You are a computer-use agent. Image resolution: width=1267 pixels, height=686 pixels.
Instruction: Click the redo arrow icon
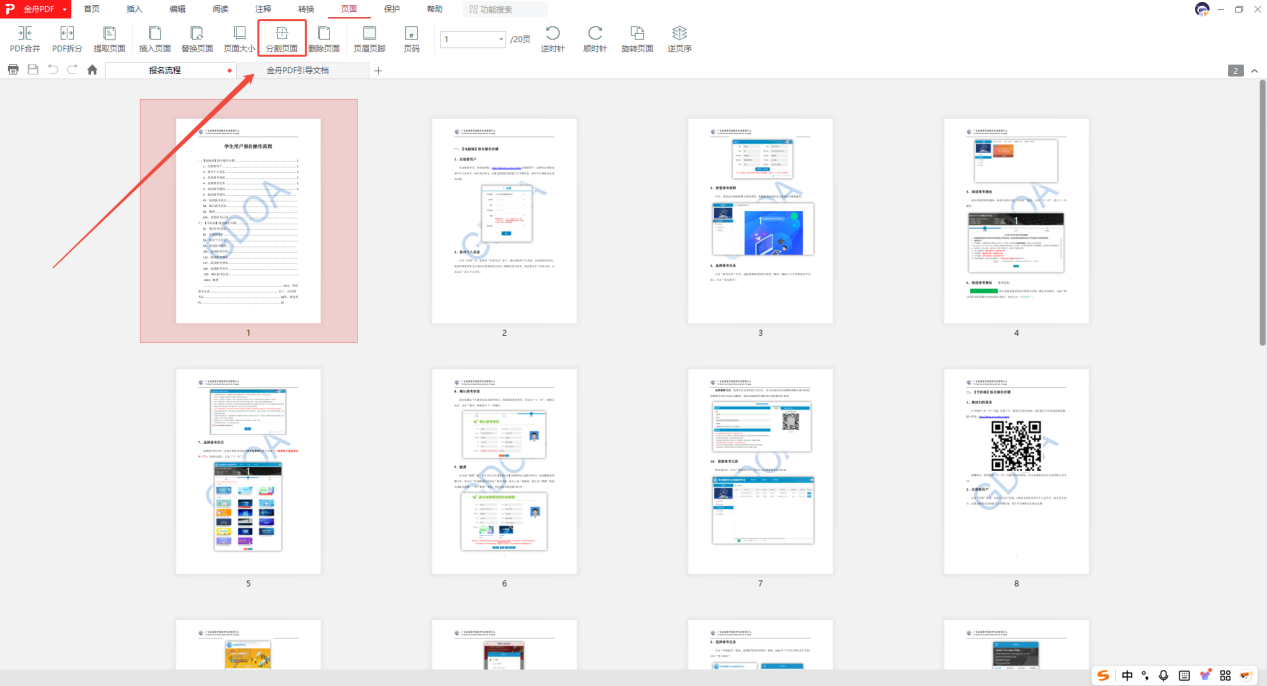(72, 70)
